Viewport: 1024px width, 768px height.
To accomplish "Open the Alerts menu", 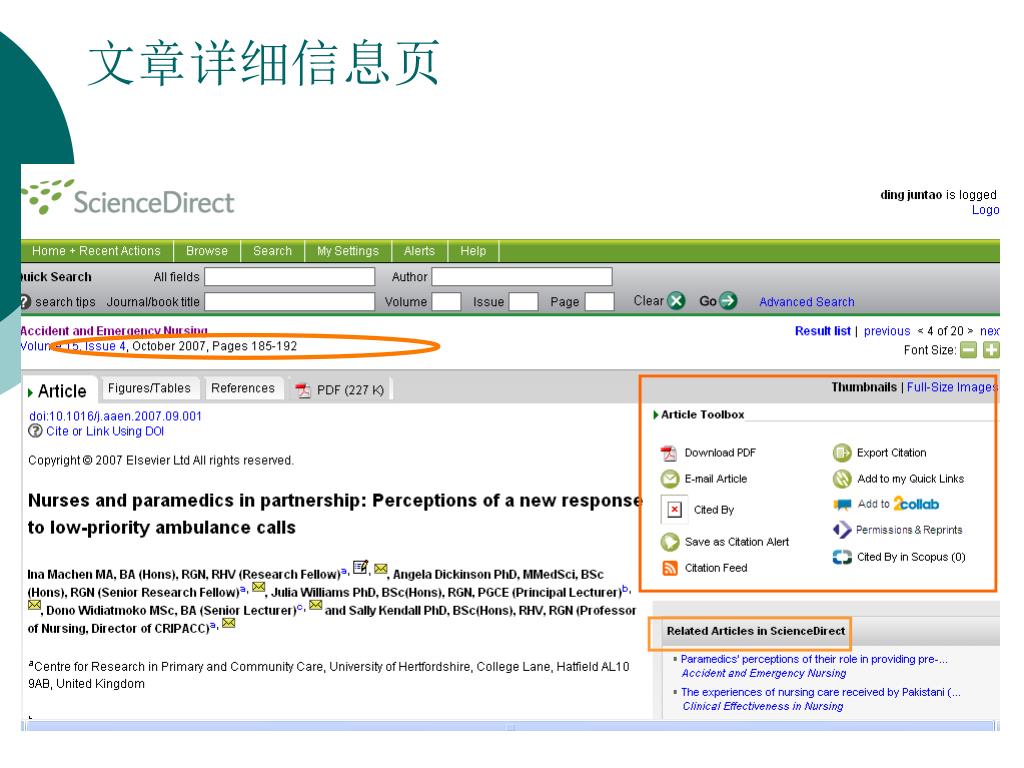I will coord(419,251).
